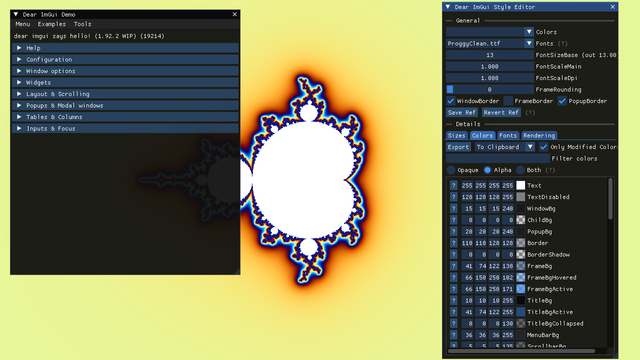Expand the Tables & Columns section
The width and height of the screenshot is (640, 360).
click(x=125, y=117)
